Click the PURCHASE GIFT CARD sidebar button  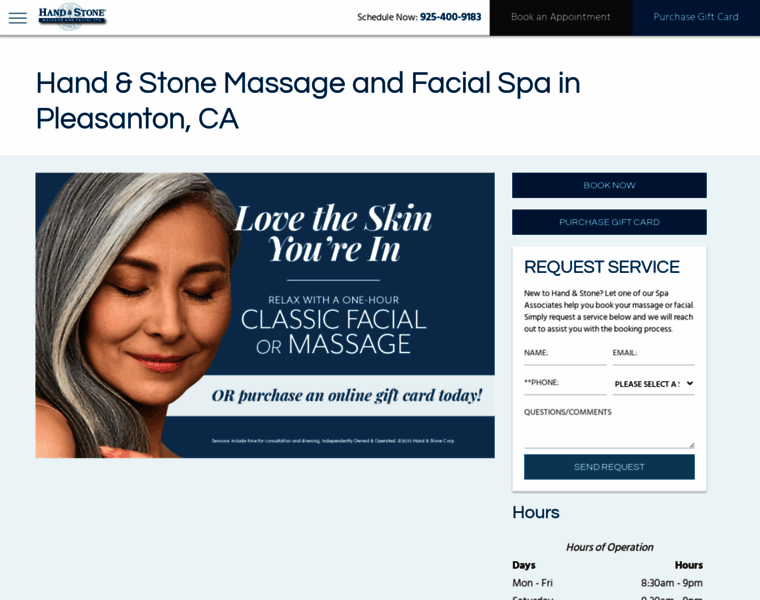tap(609, 222)
